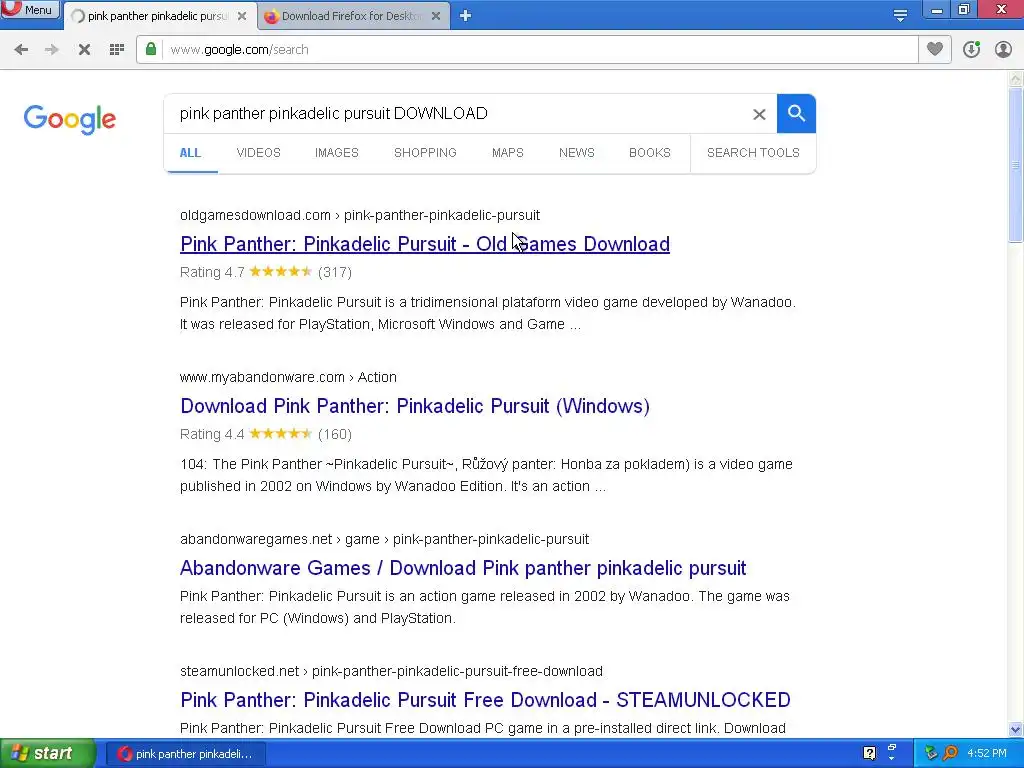The width and height of the screenshot is (1024, 768).
Task: Click the help question mark tray icon
Action: click(869, 753)
